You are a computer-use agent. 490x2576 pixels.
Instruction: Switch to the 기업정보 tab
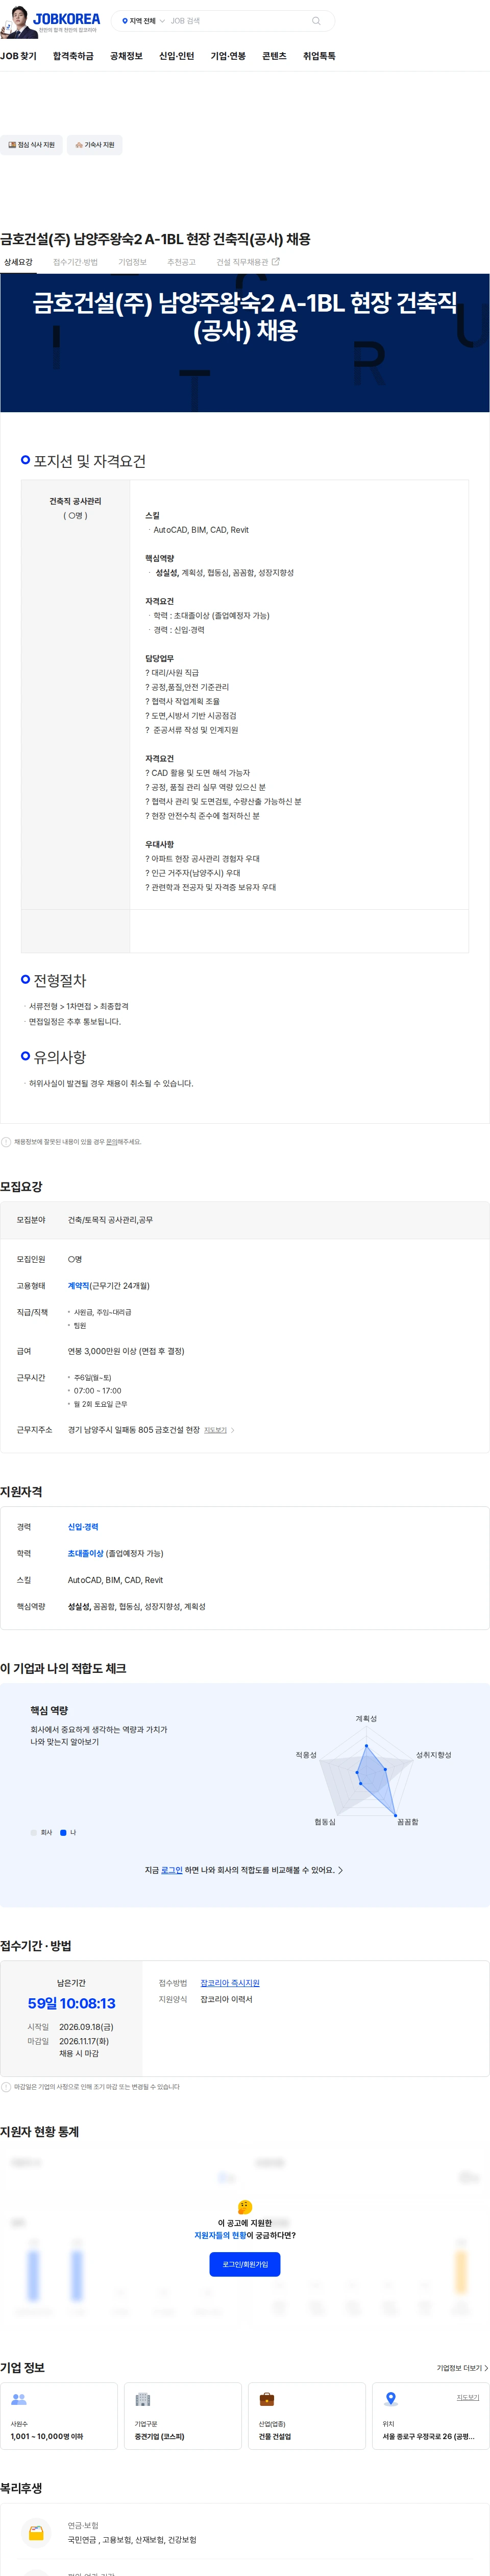133,262
